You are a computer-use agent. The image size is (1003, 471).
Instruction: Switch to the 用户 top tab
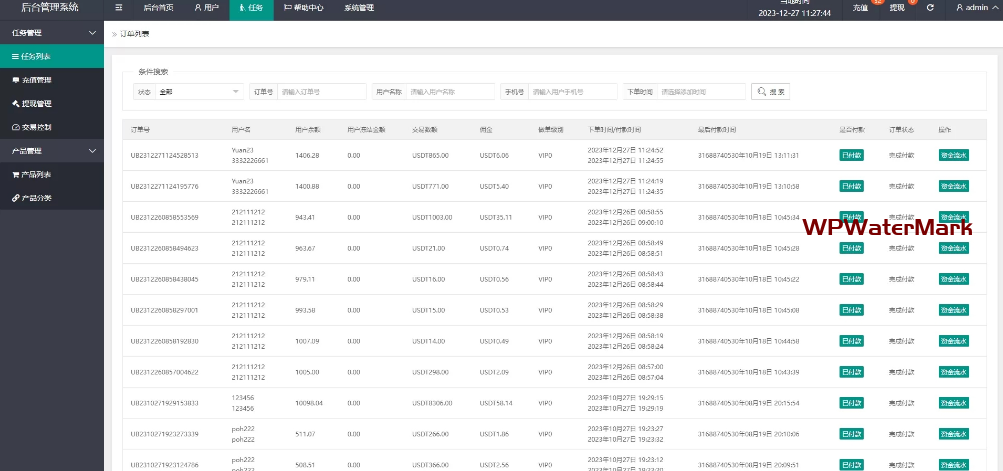pos(204,8)
